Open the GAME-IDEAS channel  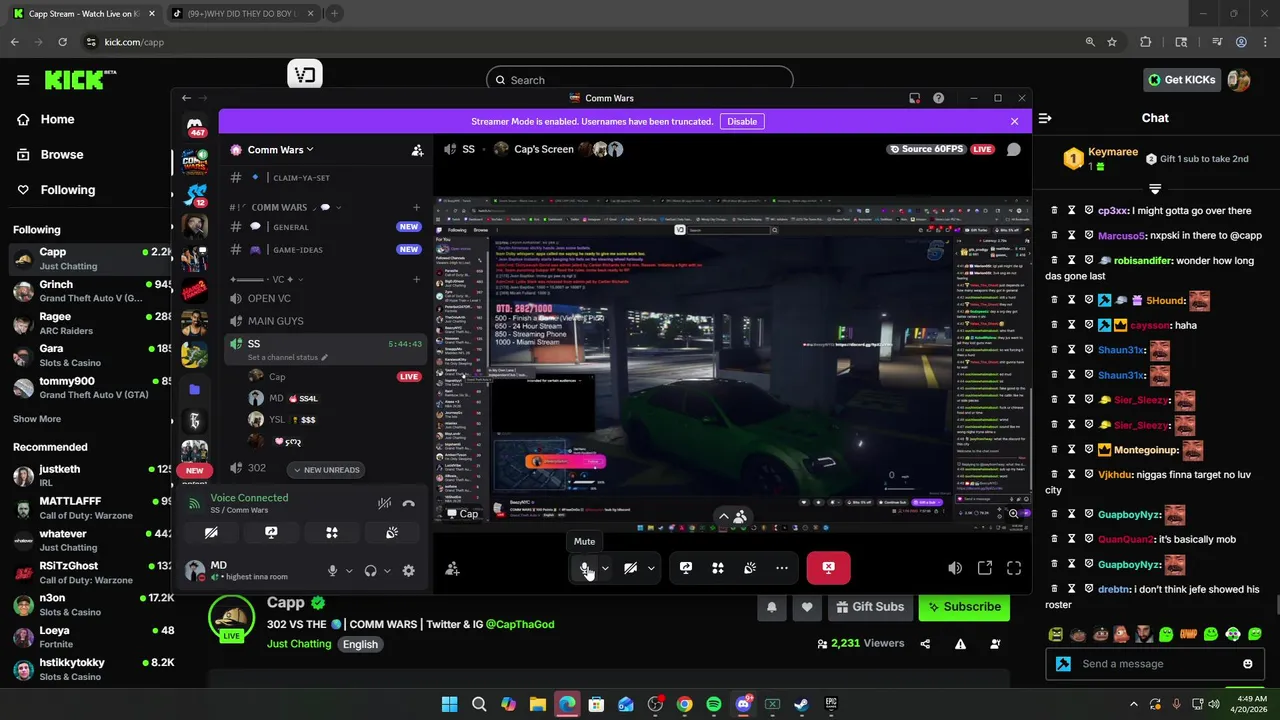(x=324, y=249)
